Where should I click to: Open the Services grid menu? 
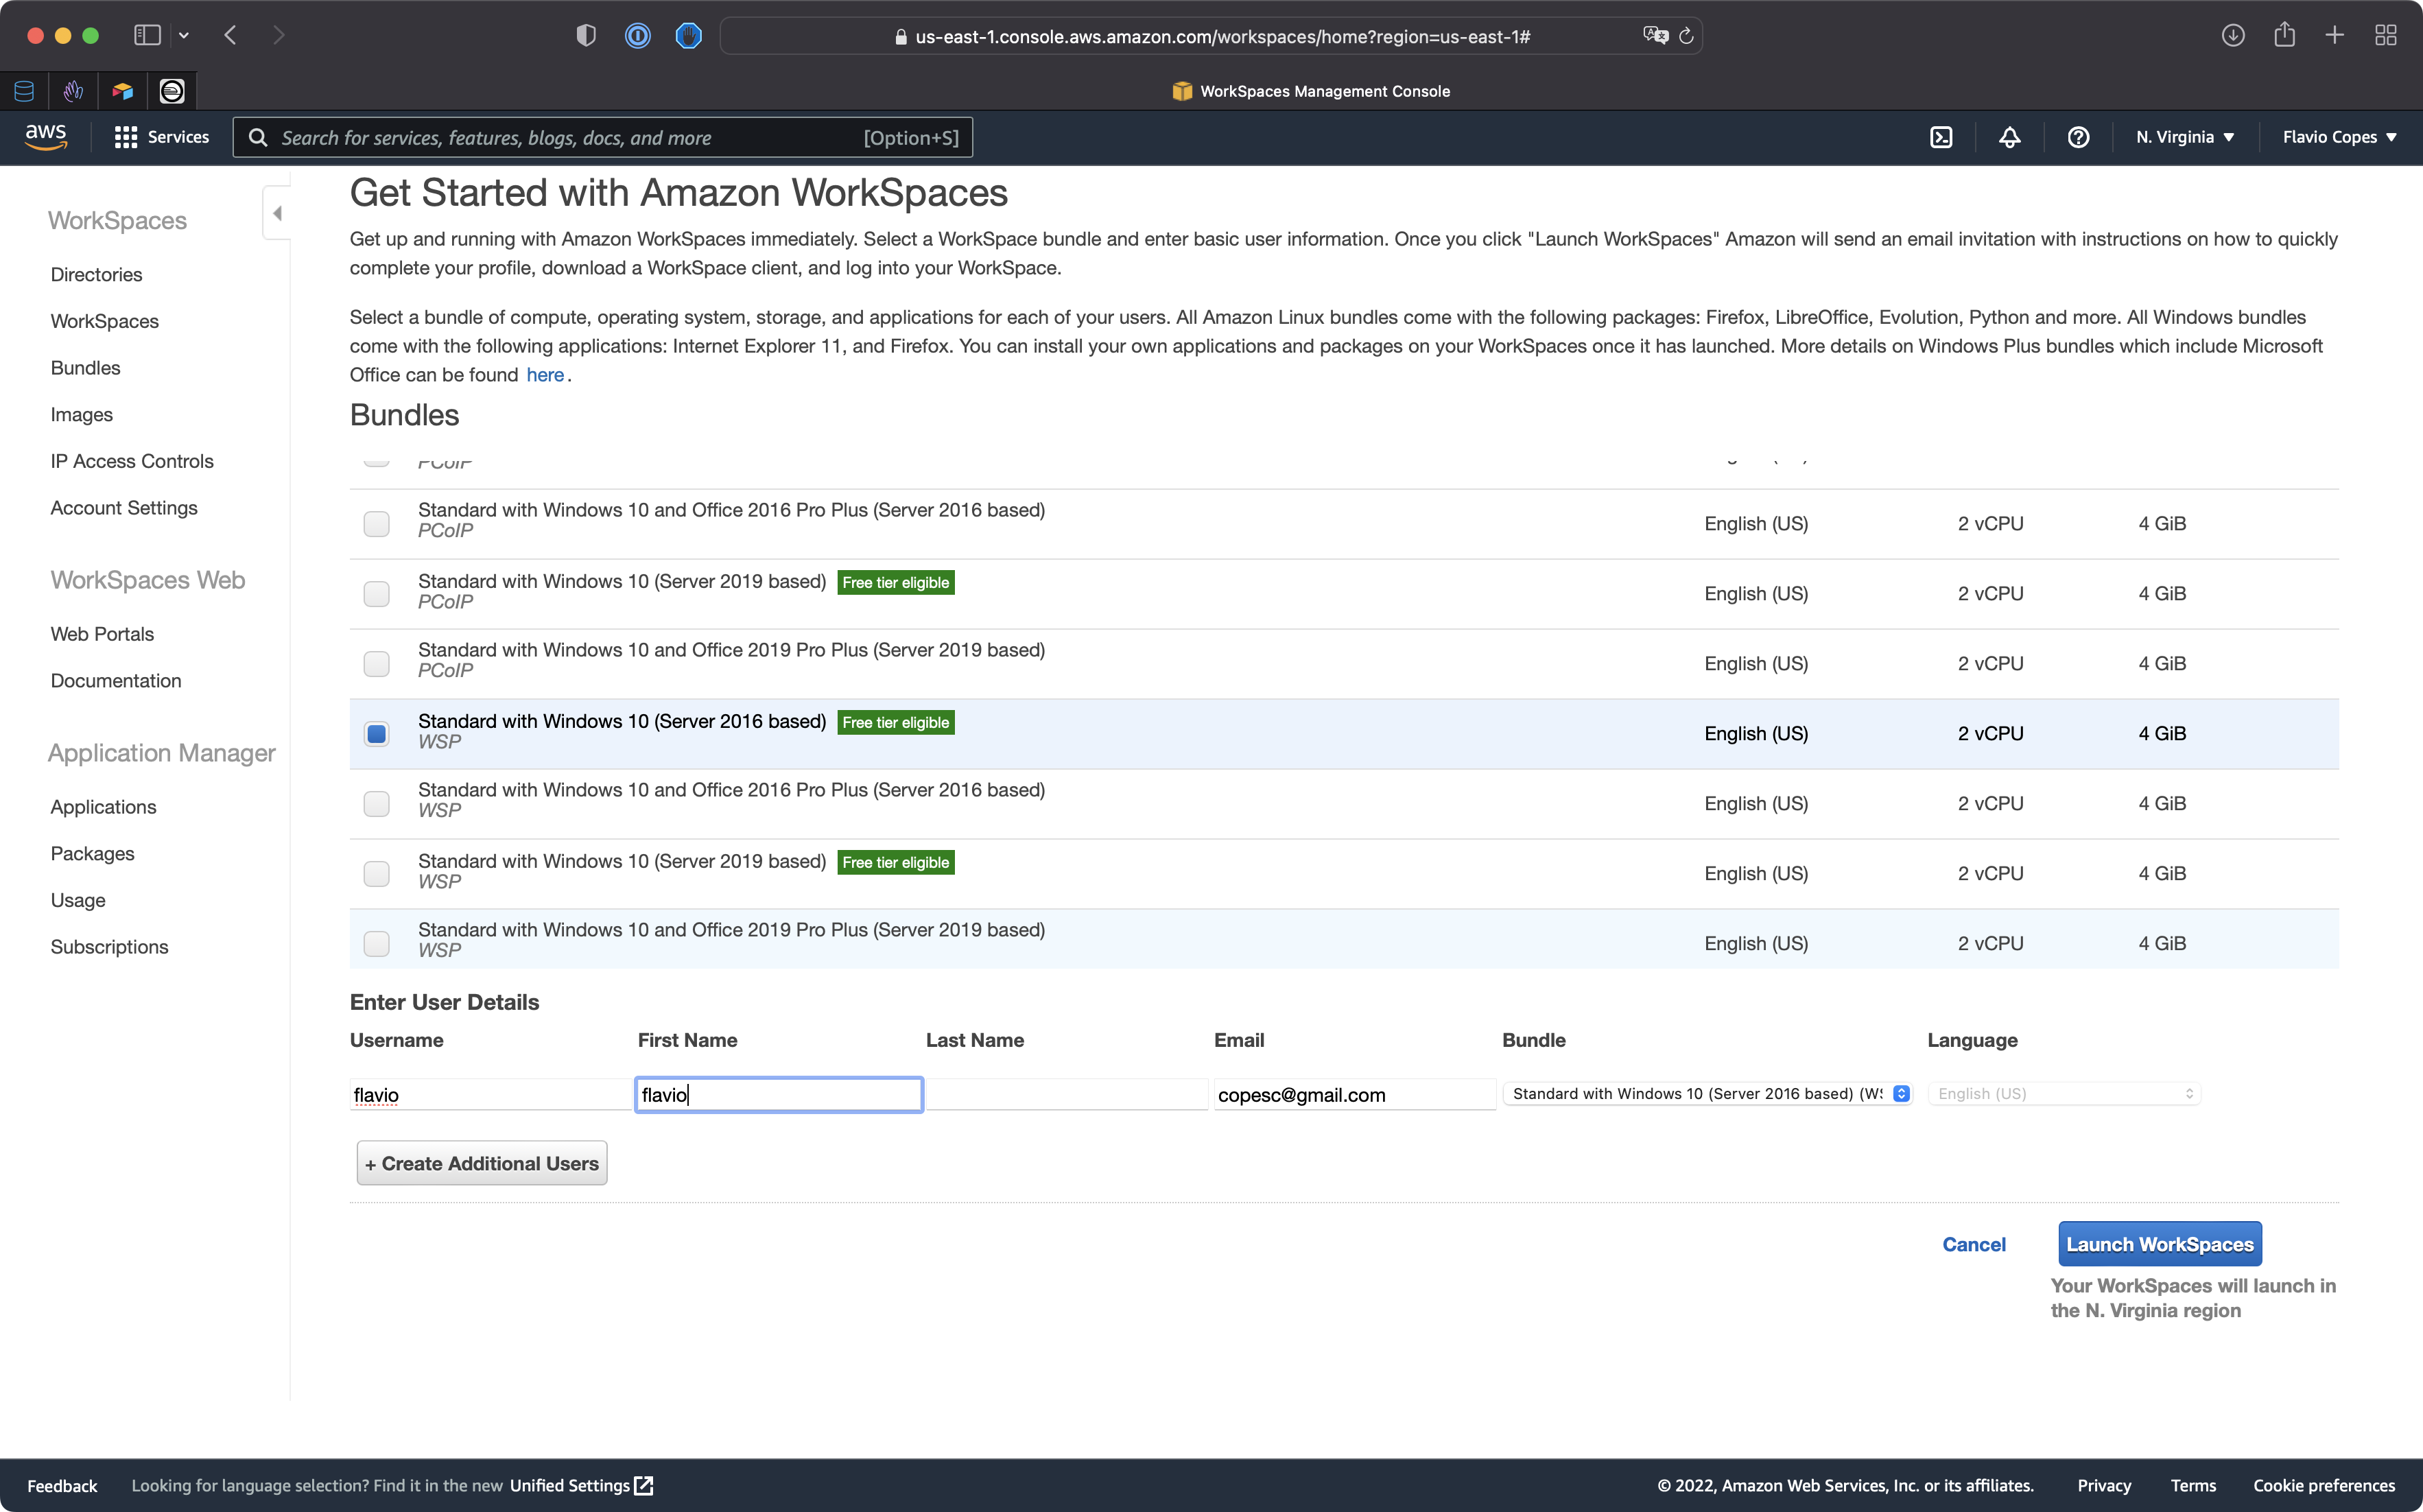tap(161, 137)
